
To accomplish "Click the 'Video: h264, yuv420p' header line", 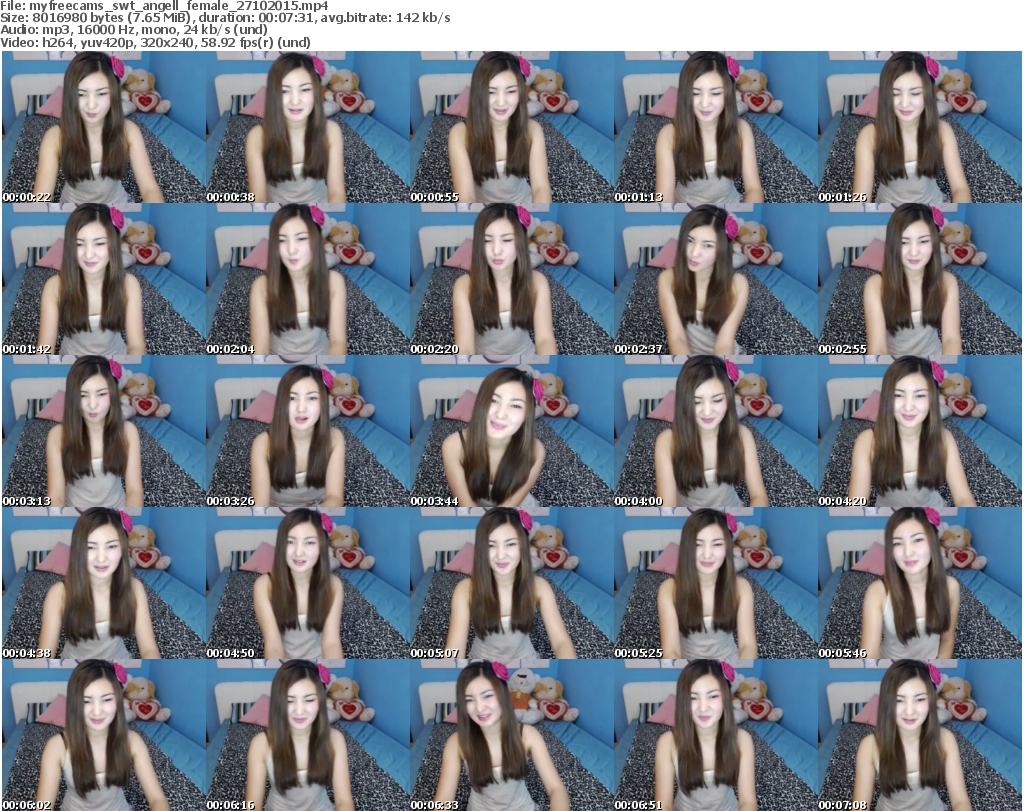I will tap(155, 42).
